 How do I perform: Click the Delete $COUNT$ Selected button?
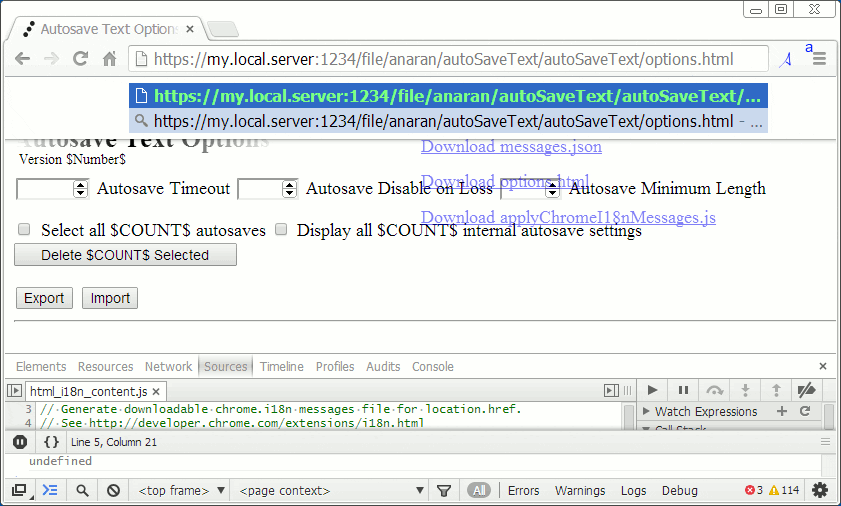tap(125, 255)
